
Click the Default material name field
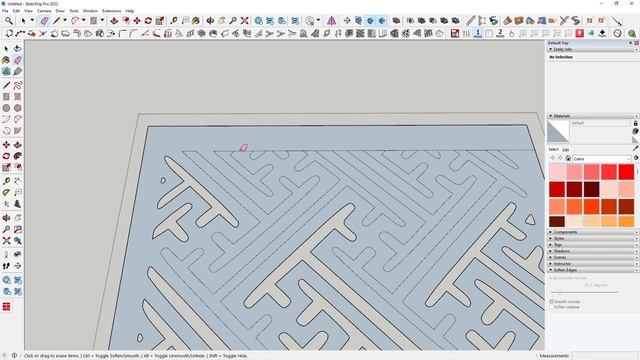click(600, 123)
